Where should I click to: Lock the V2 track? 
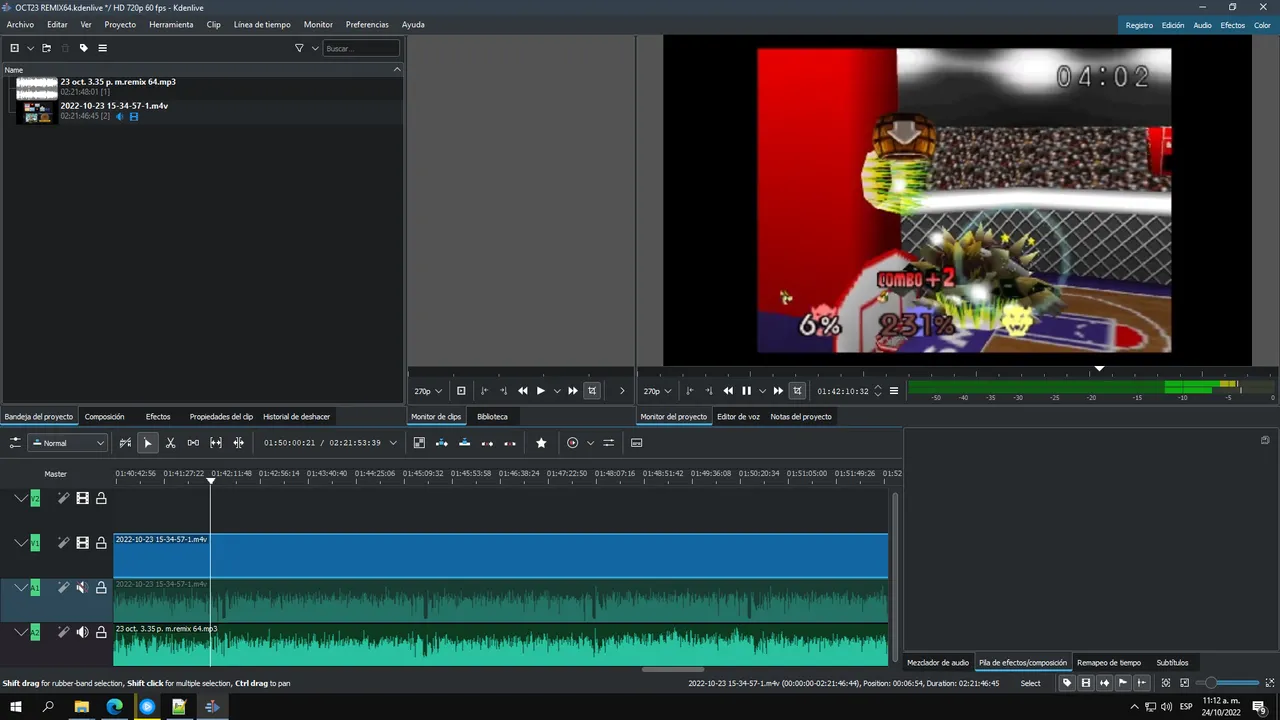[x=101, y=498]
